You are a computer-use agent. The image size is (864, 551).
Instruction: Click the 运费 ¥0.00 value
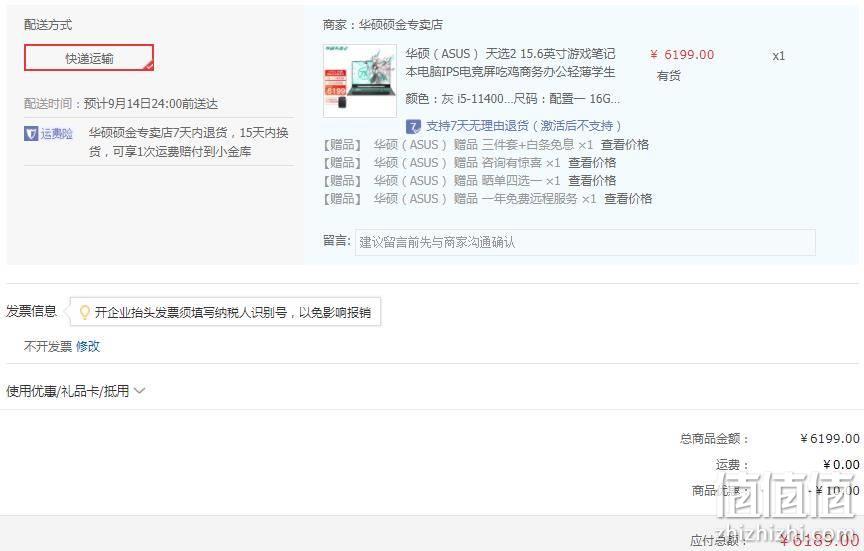841,464
